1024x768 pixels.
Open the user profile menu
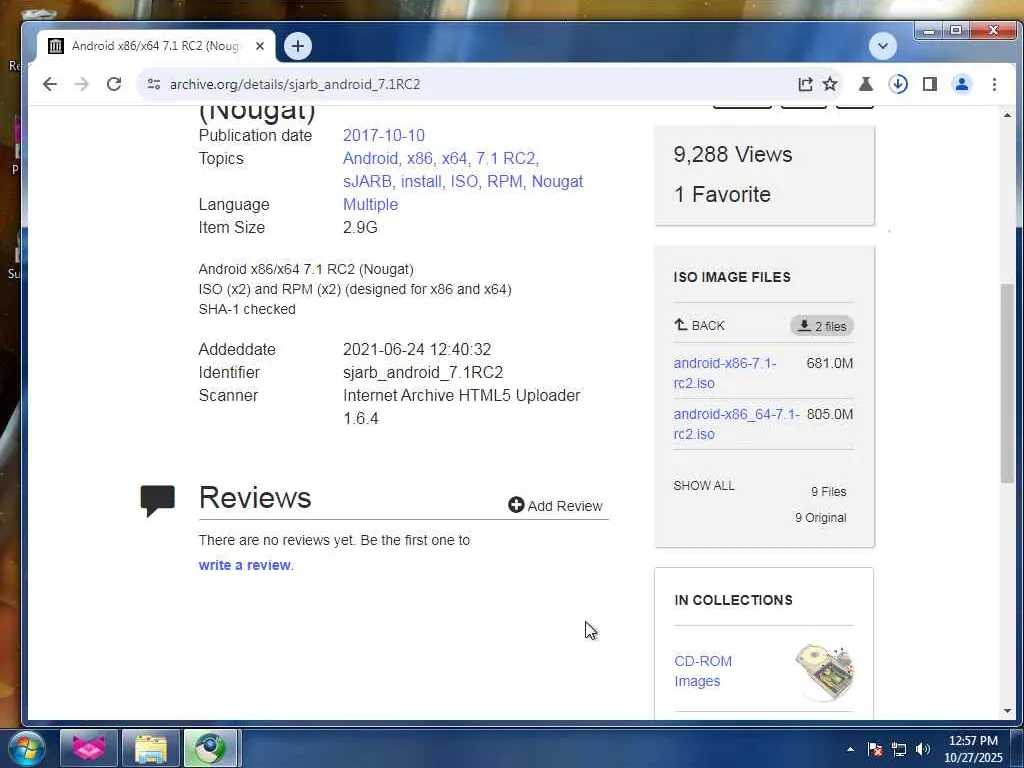click(x=962, y=84)
